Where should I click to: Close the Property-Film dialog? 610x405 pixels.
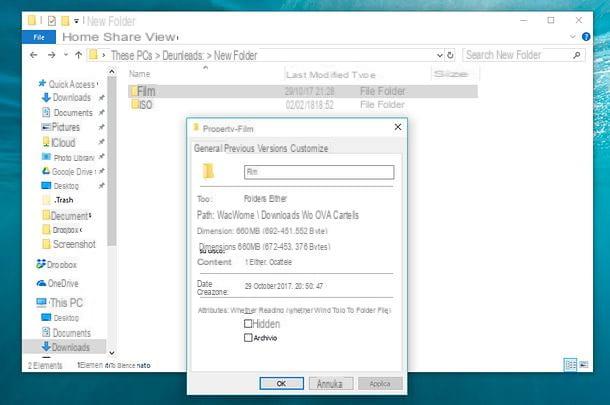coord(398,127)
